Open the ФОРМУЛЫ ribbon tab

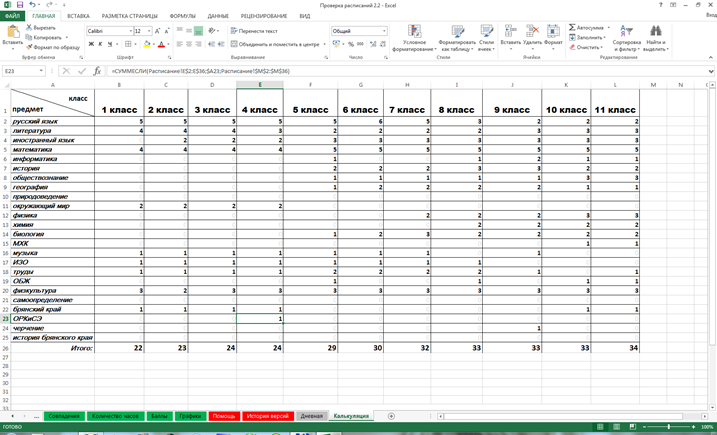pos(182,16)
